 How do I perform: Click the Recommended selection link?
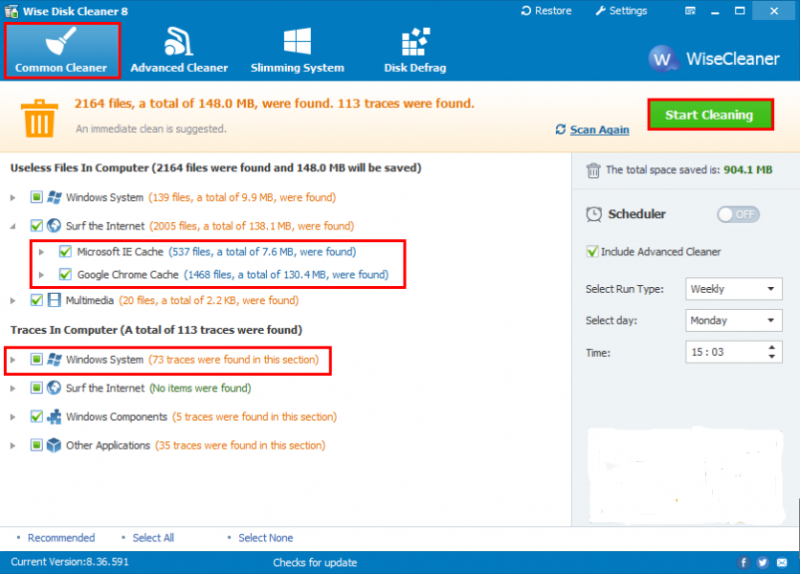[61, 538]
